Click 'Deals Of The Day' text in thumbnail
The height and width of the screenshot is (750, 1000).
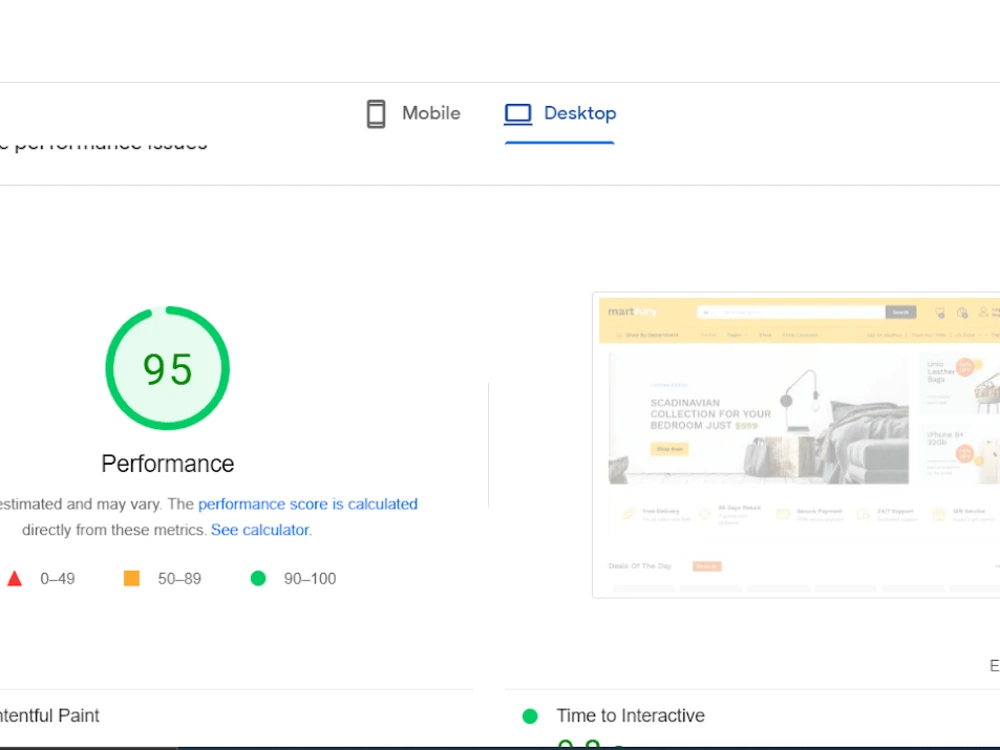(640, 566)
